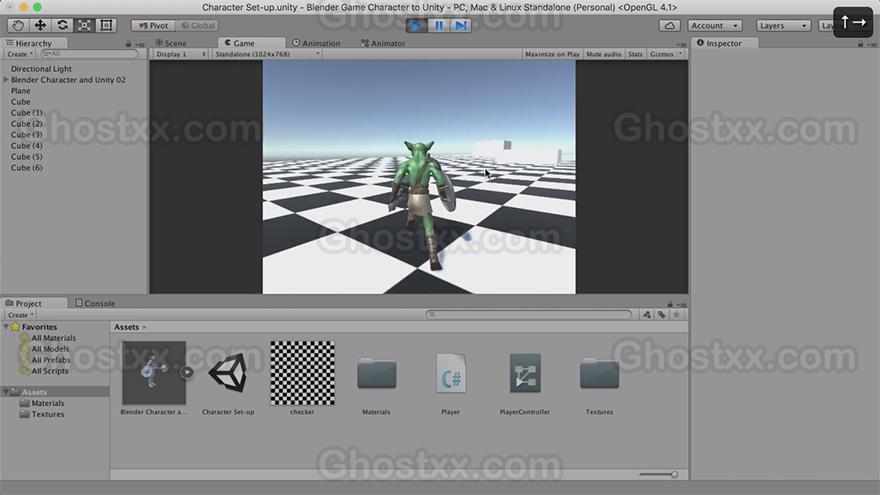
Task: Lock the Inspector panel
Action: [x=860, y=44]
